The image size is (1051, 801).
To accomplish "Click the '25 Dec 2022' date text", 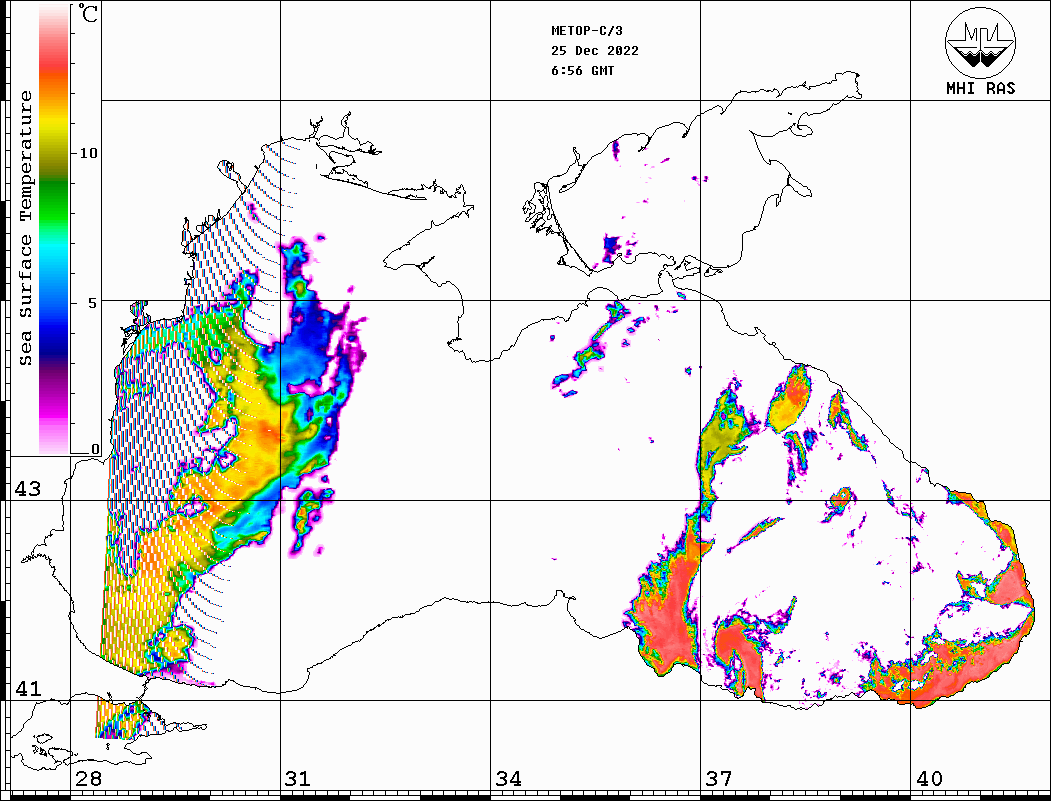I will [x=595, y=51].
